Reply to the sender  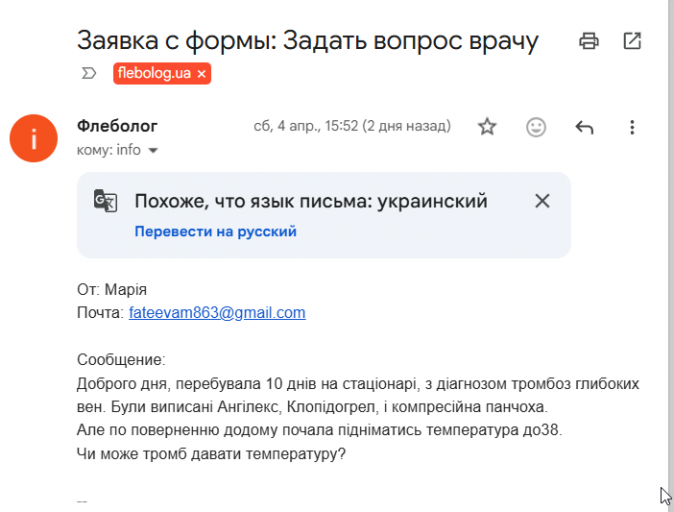(585, 127)
